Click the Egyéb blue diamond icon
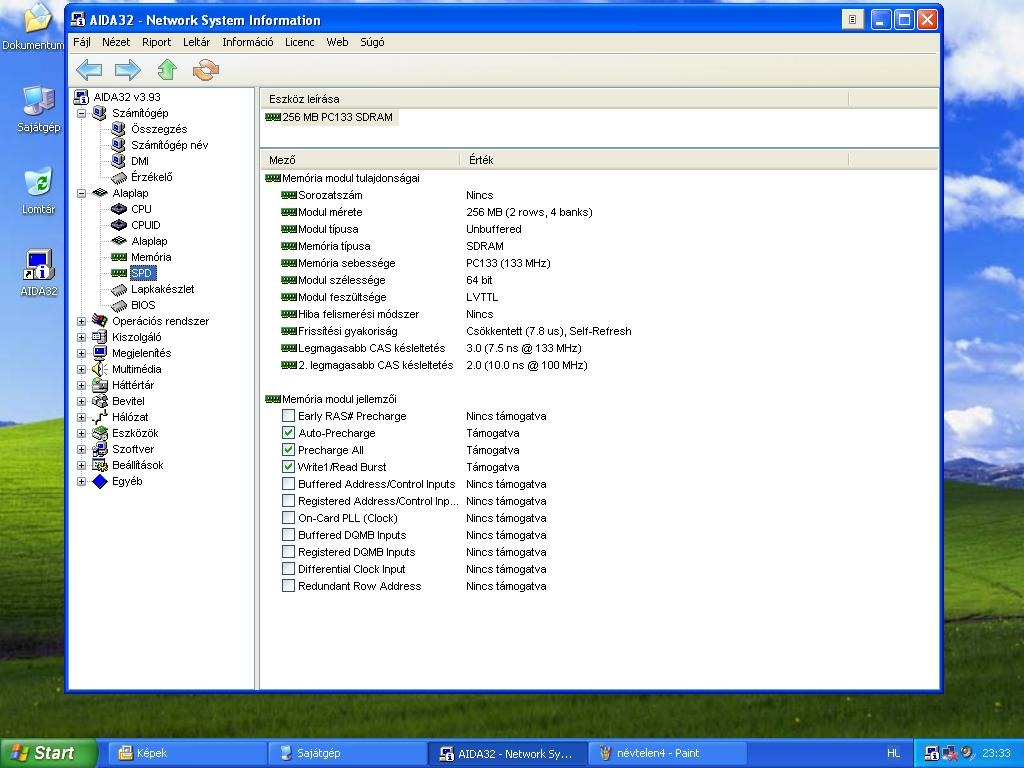 click(99, 481)
